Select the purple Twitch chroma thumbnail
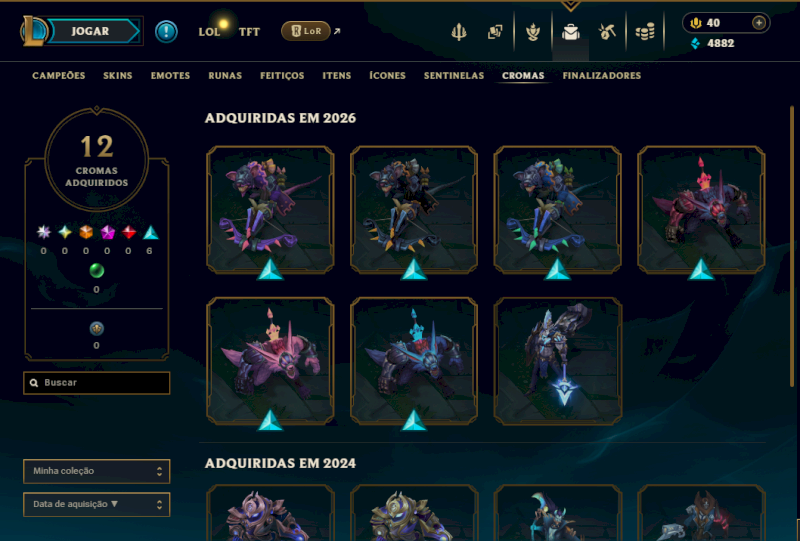This screenshot has height=541, width=800. coord(270,210)
